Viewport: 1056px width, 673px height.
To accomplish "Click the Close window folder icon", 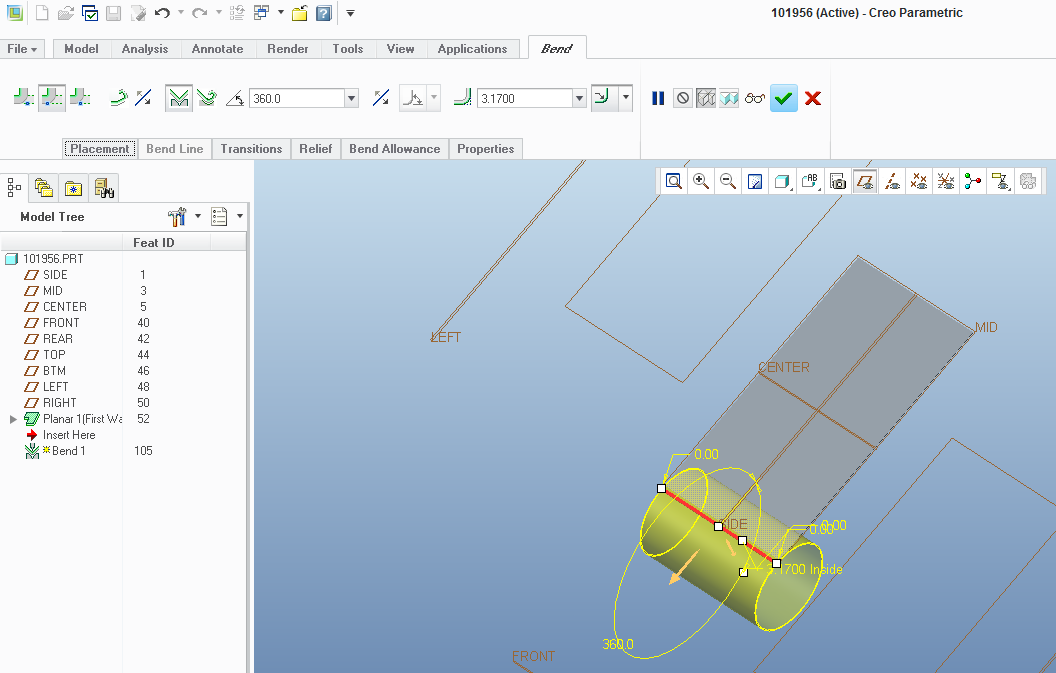I will (300, 13).
